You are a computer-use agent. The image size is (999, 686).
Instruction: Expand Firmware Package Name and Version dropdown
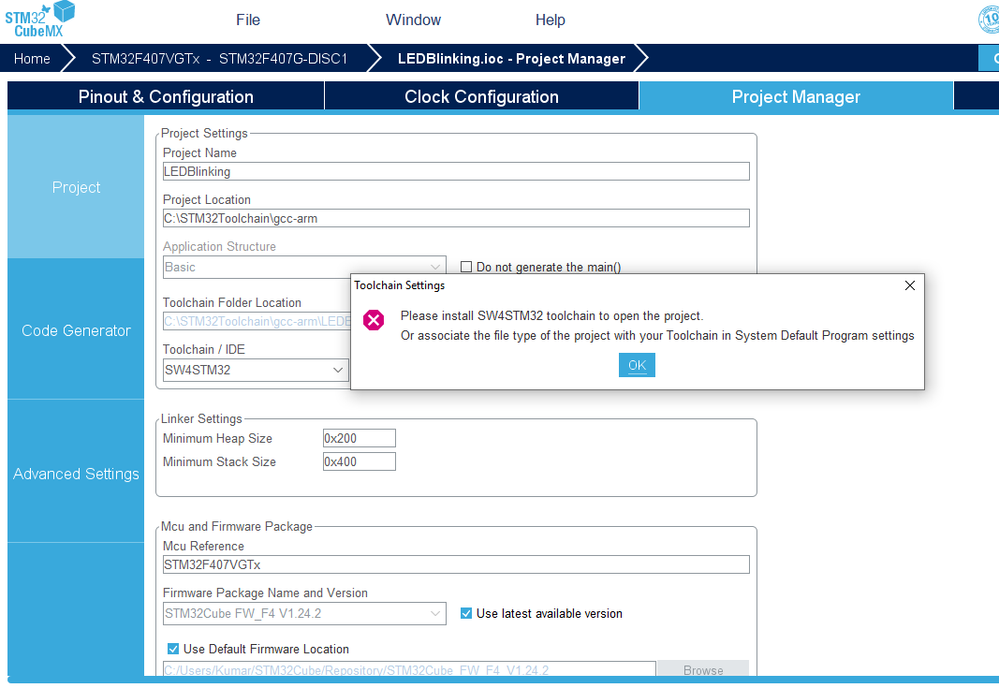304,613
